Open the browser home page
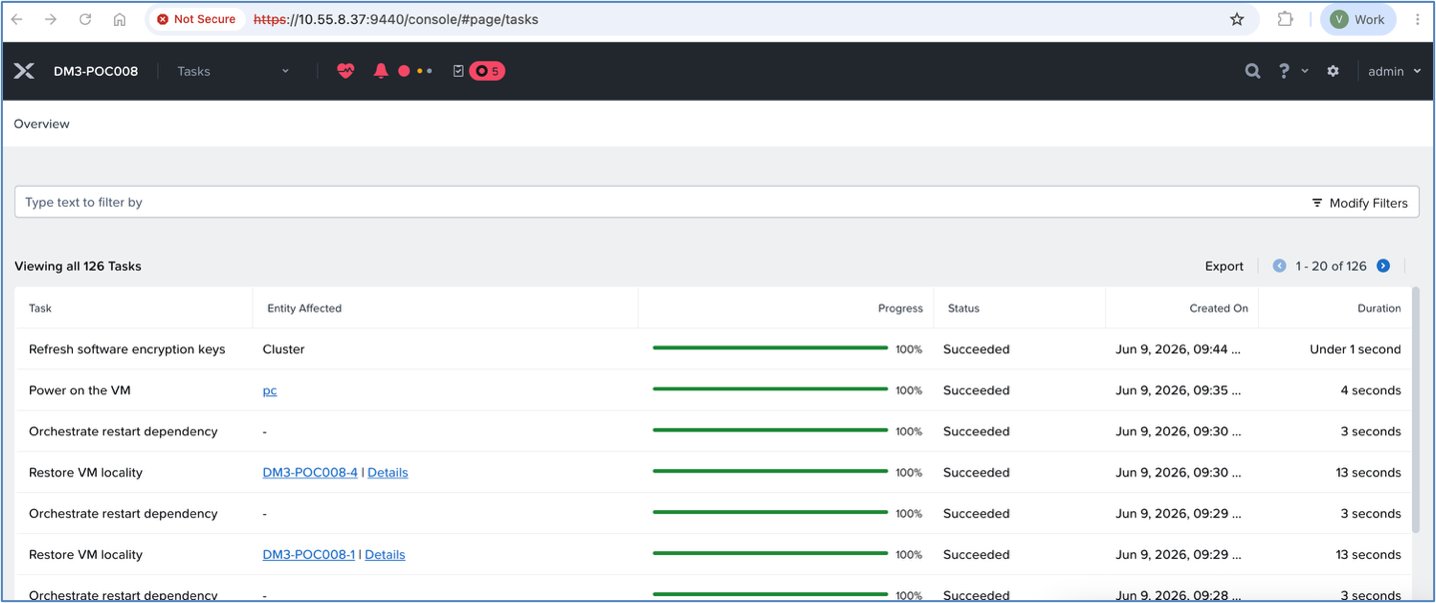The height and width of the screenshot is (603, 1436). coord(119,19)
